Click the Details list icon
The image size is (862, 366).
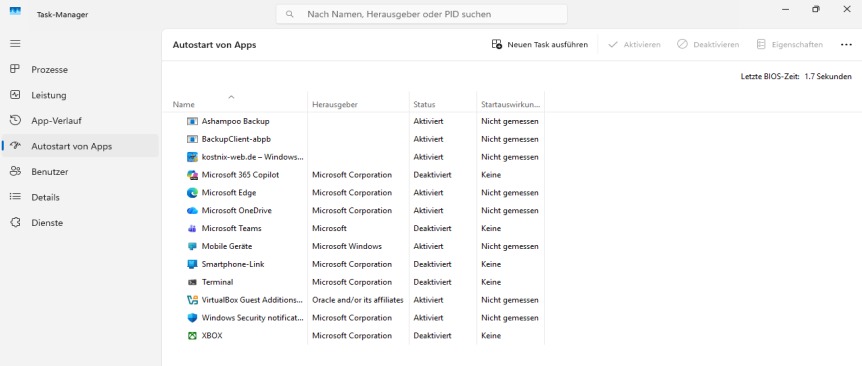point(15,197)
